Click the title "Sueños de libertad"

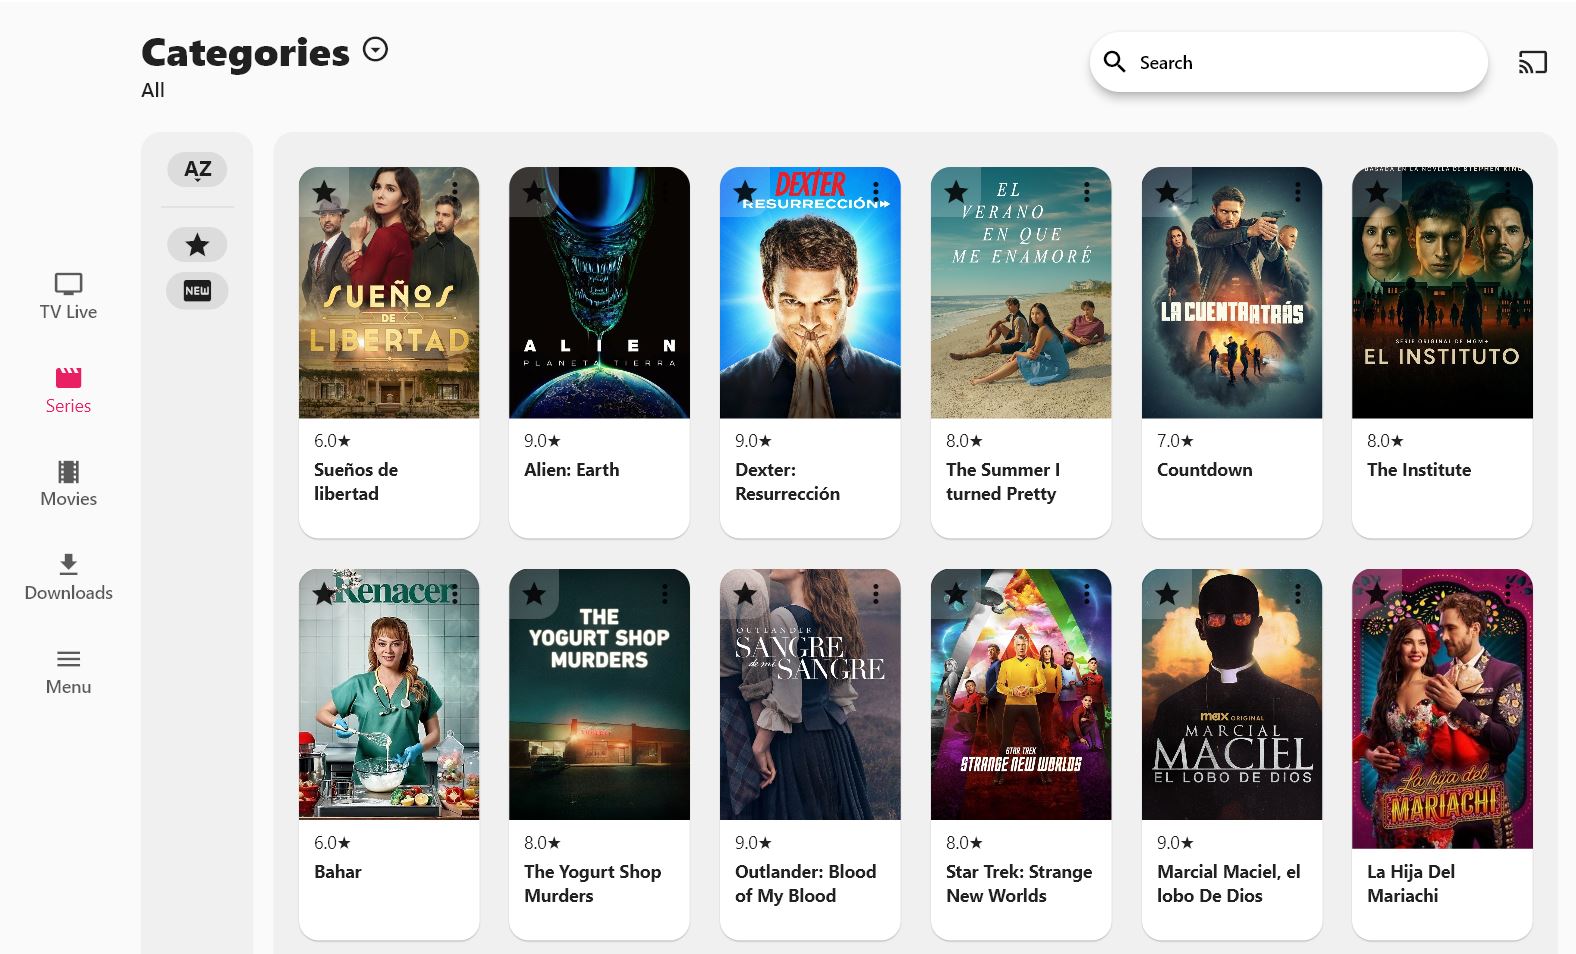pyautogui.click(x=356, y=481)
